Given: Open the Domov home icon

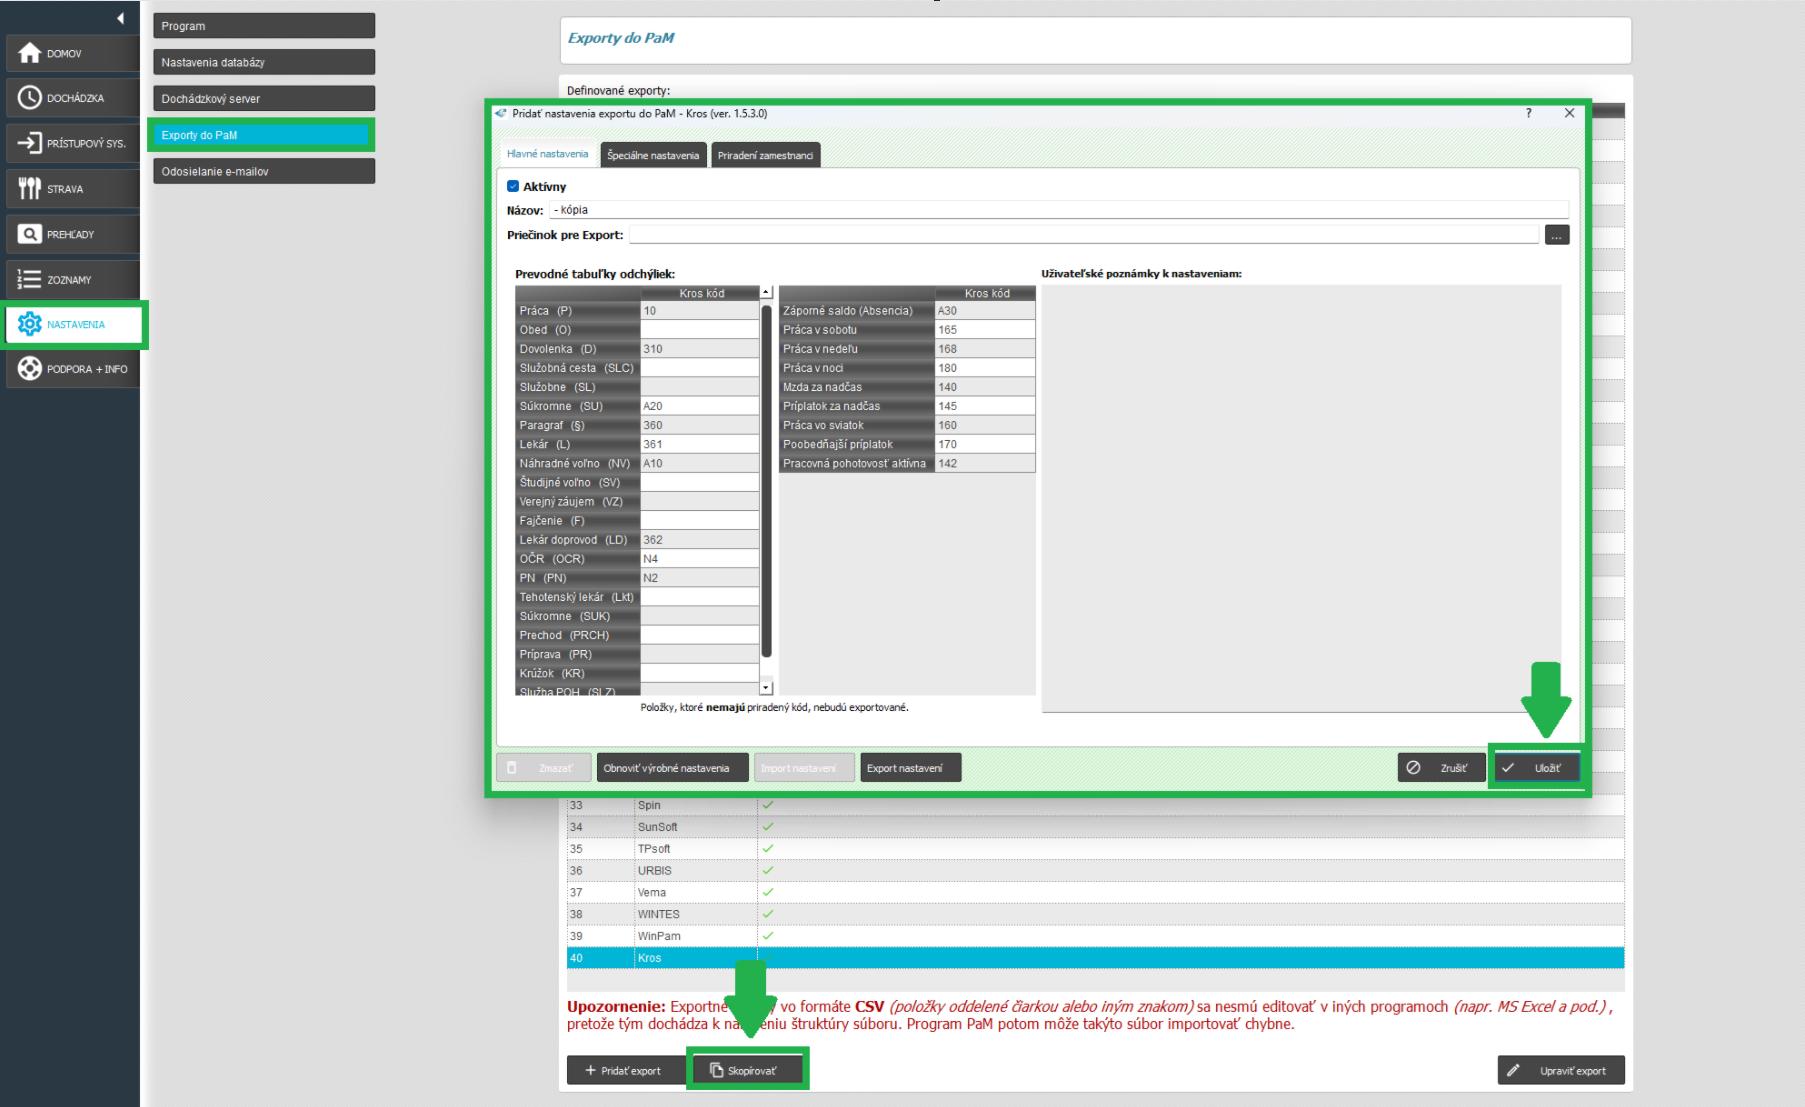Looking at the screenshot, I should [30, 53].
